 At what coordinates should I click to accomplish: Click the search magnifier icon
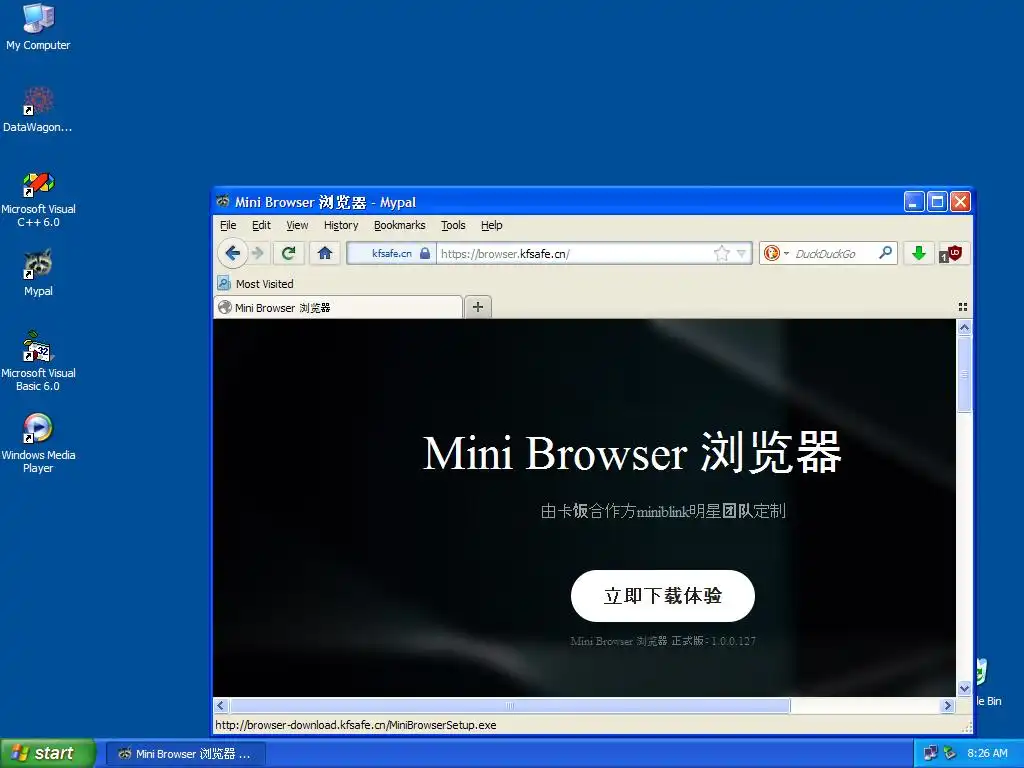coord(886,253)
